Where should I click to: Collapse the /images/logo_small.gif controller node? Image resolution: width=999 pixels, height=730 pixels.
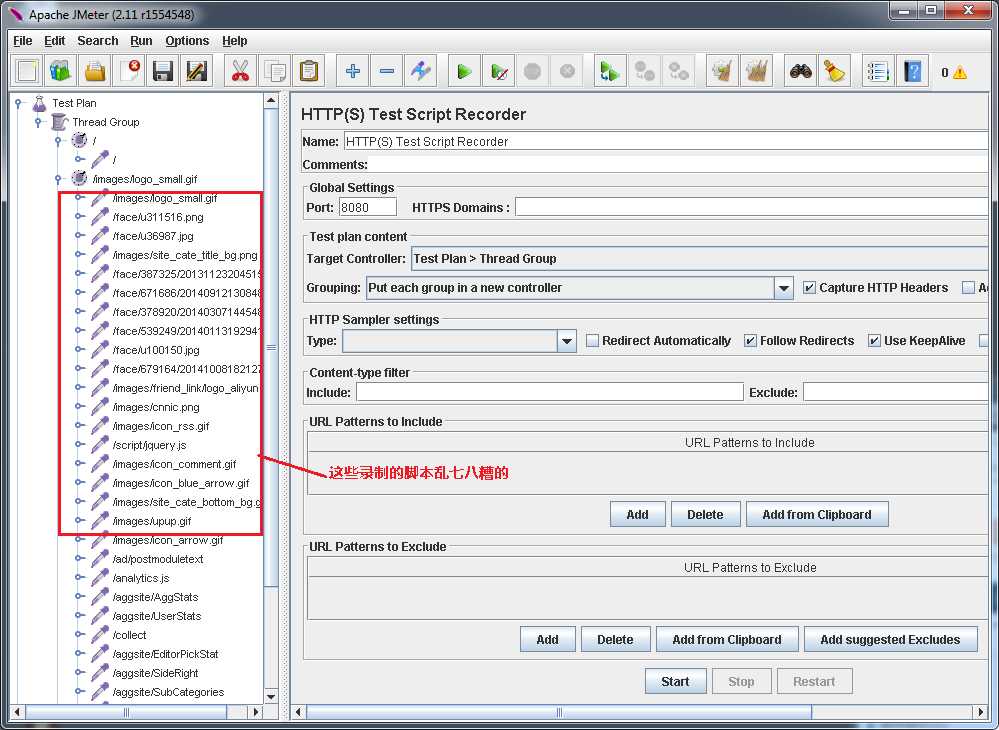58,179
